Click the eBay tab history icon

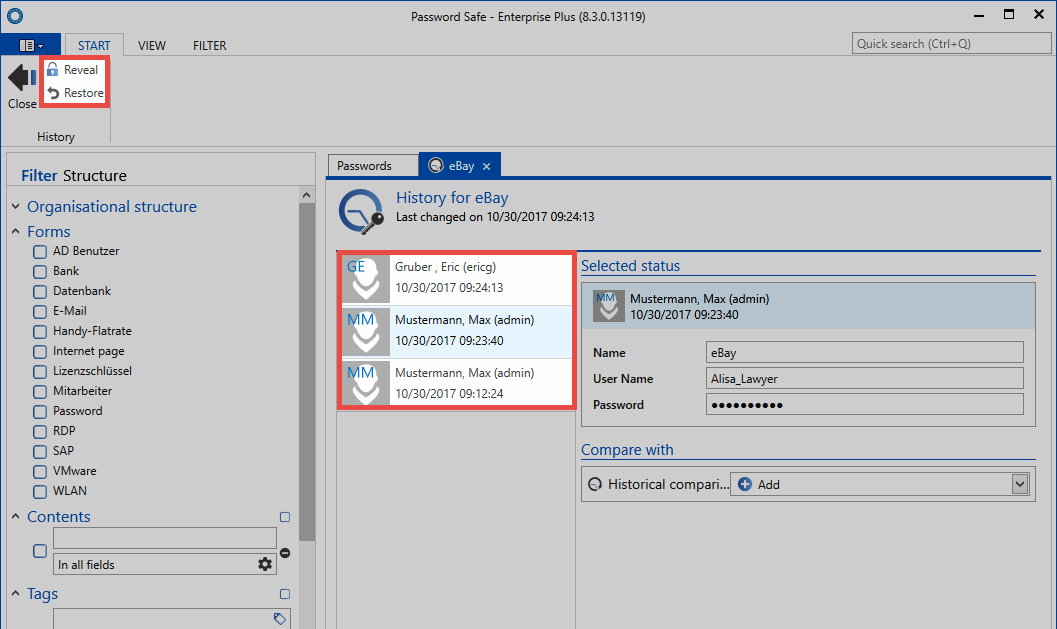coord(436,165)
